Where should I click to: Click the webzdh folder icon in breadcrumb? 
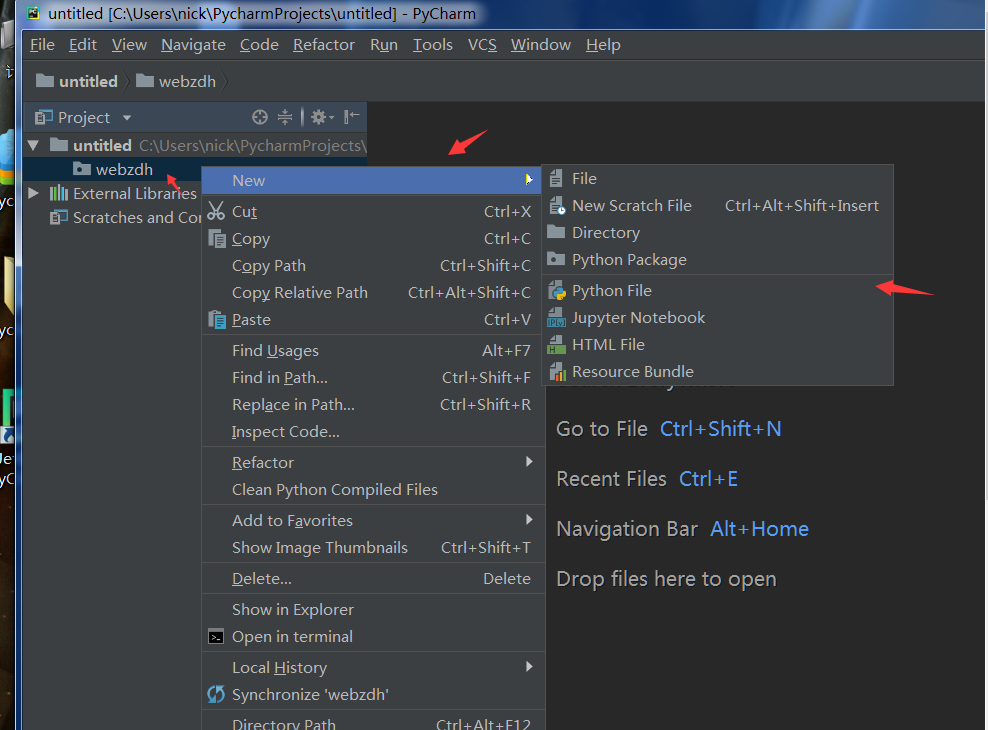click(145, 81)
